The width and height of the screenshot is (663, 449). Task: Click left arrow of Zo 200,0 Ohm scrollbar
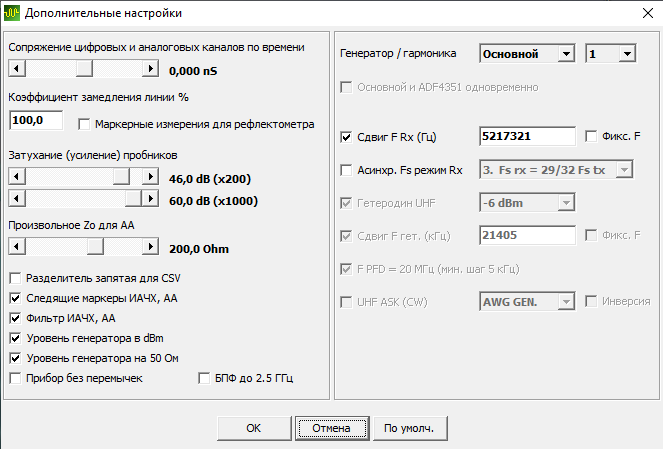[17, 246]
